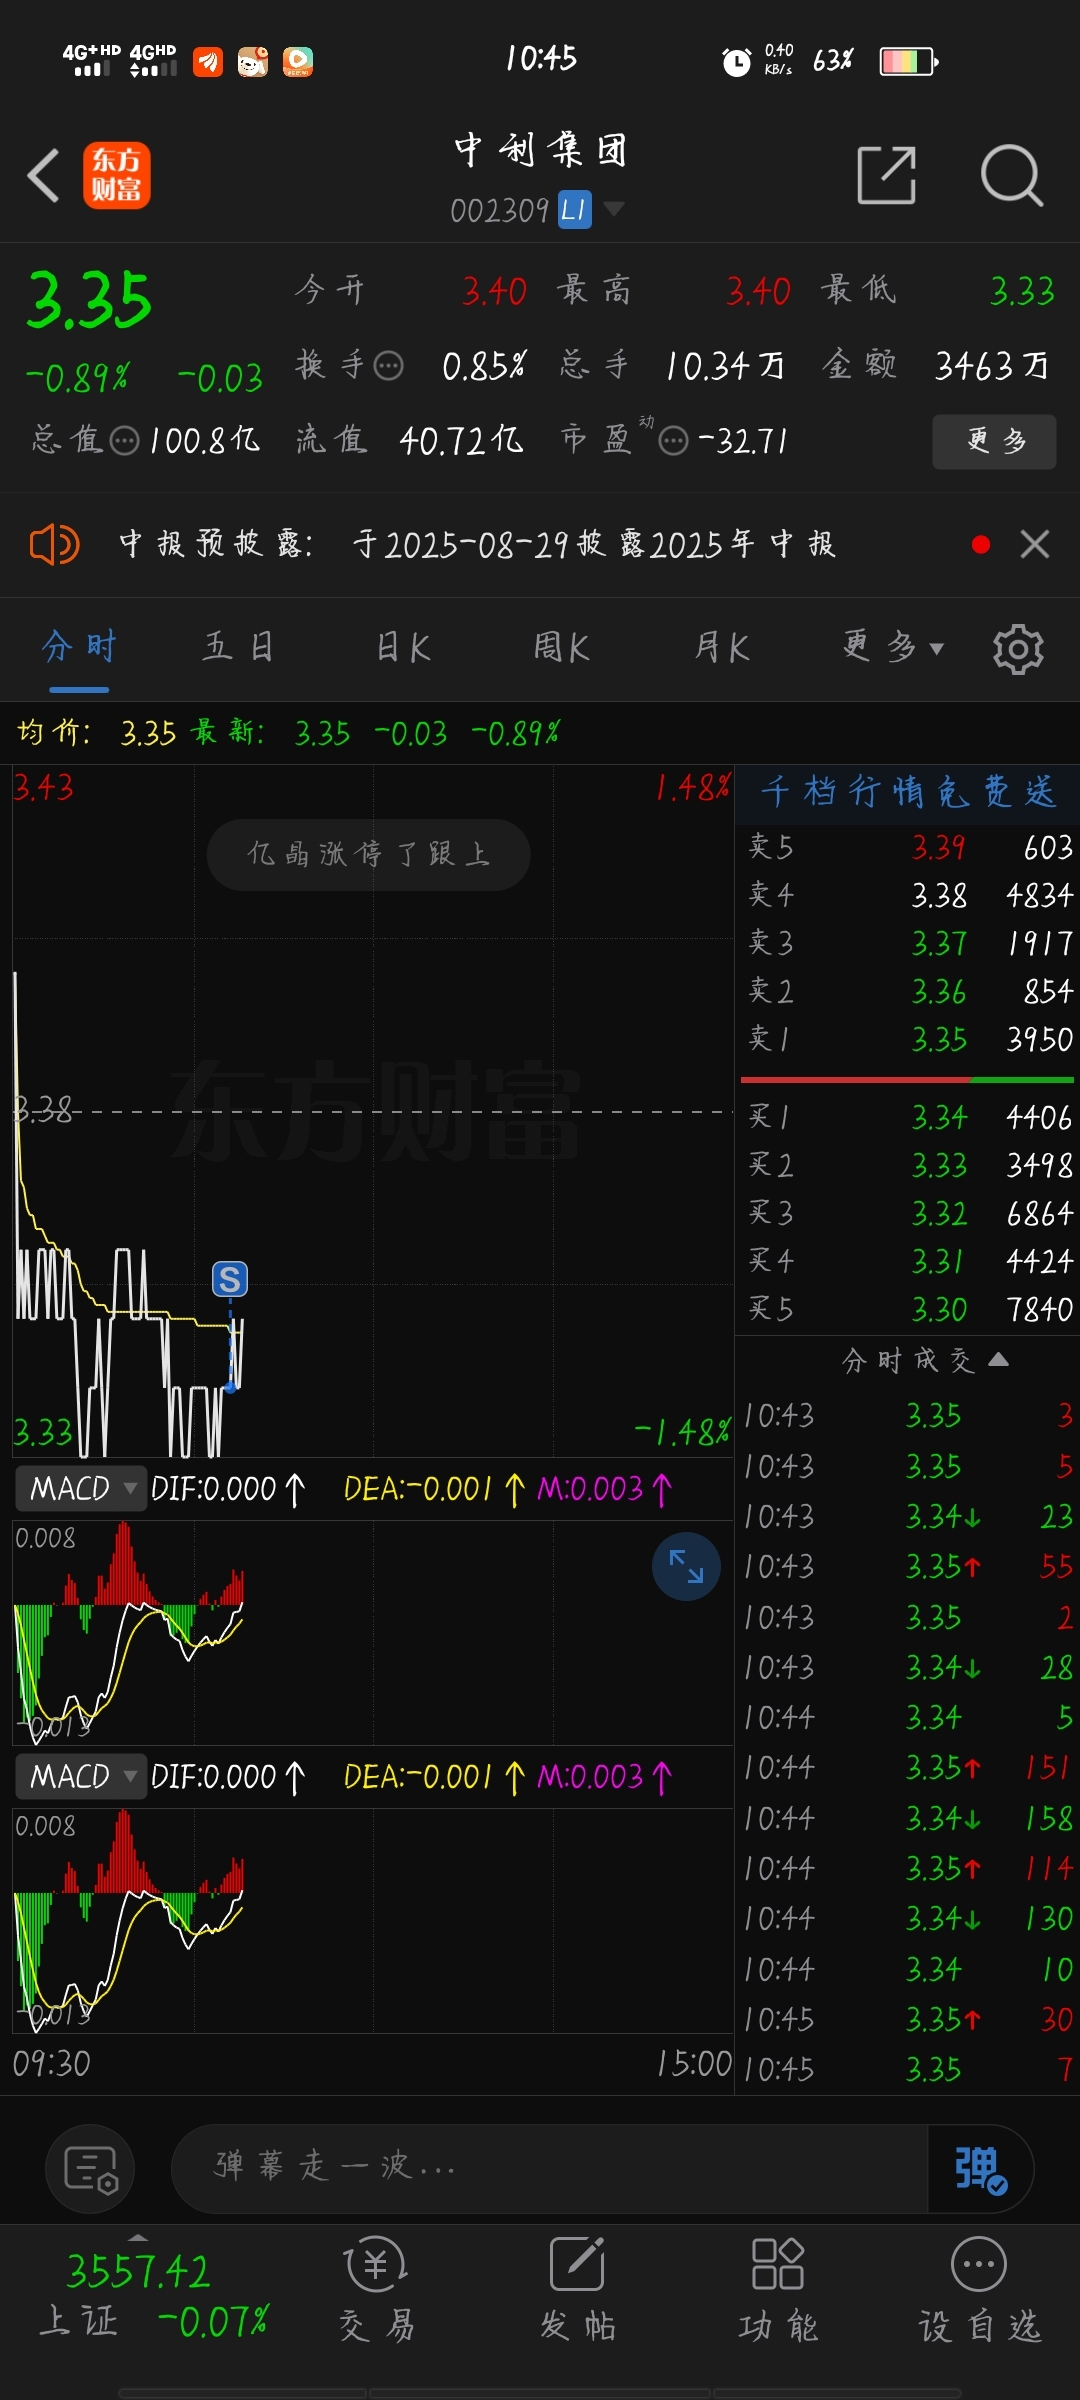Tap the share icon
1080x2400 pixels.
[x=887, y=175]
